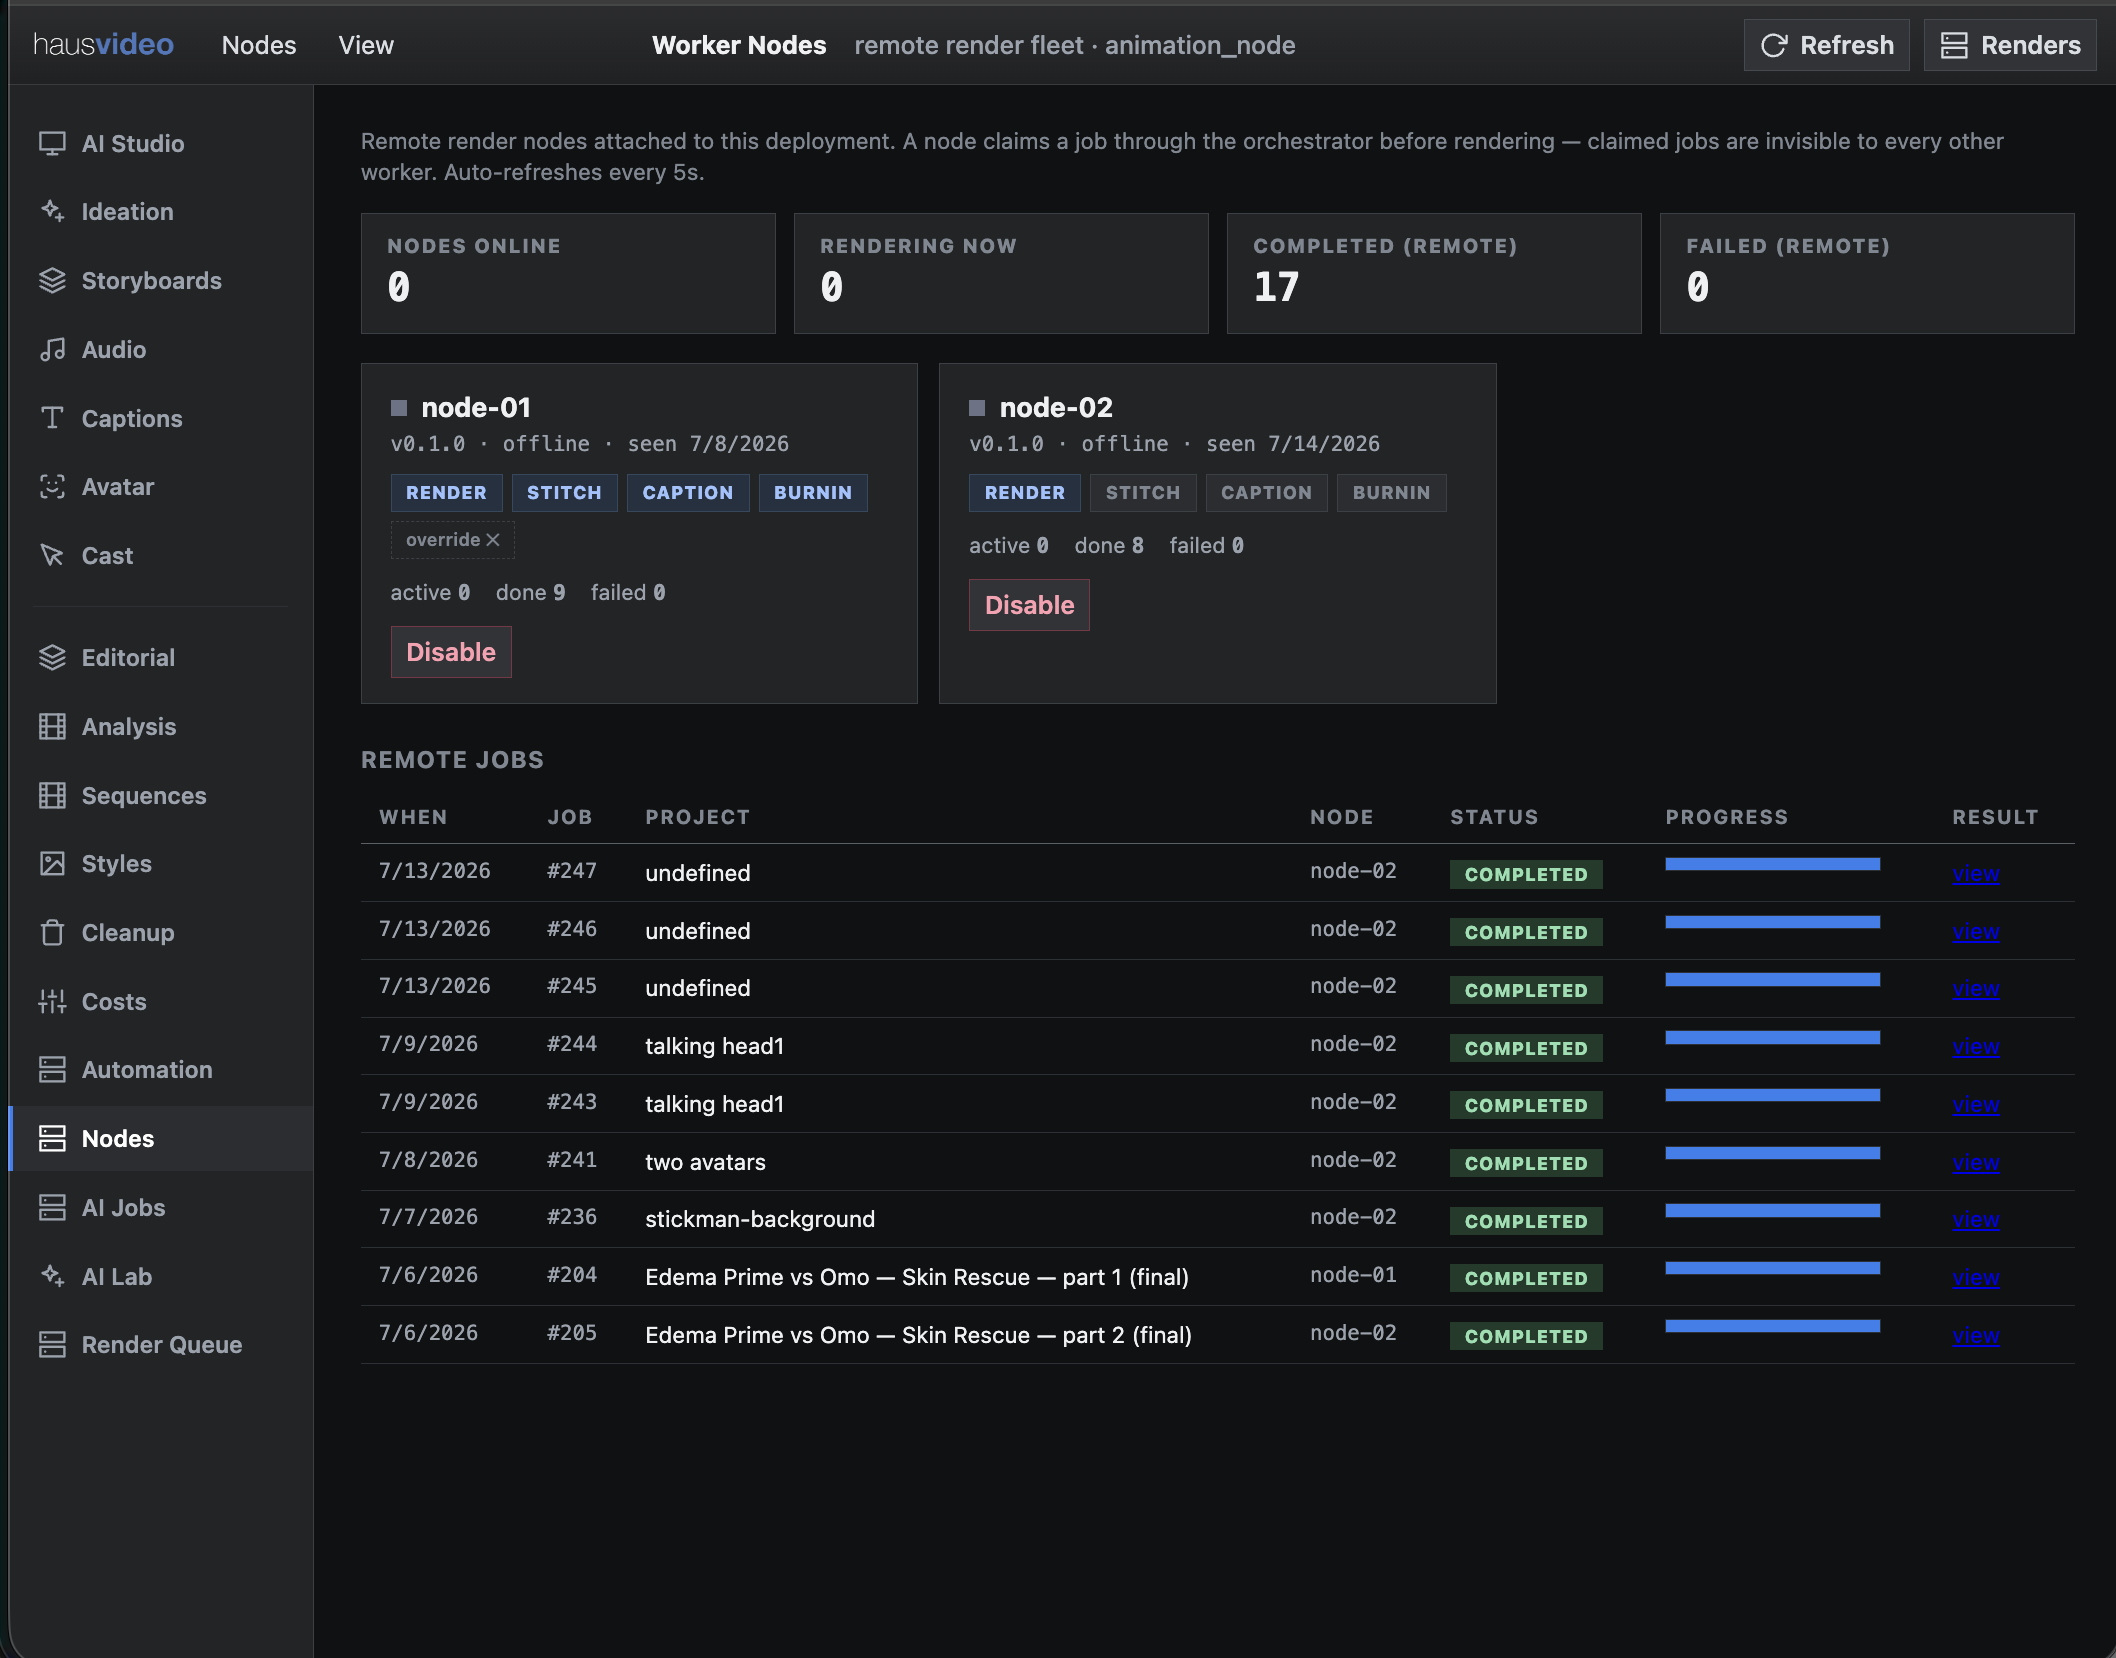Click COMPLETED status badge of job #245
The height and width of the screenshot is (1658, 2116).
click(1526, 990)
